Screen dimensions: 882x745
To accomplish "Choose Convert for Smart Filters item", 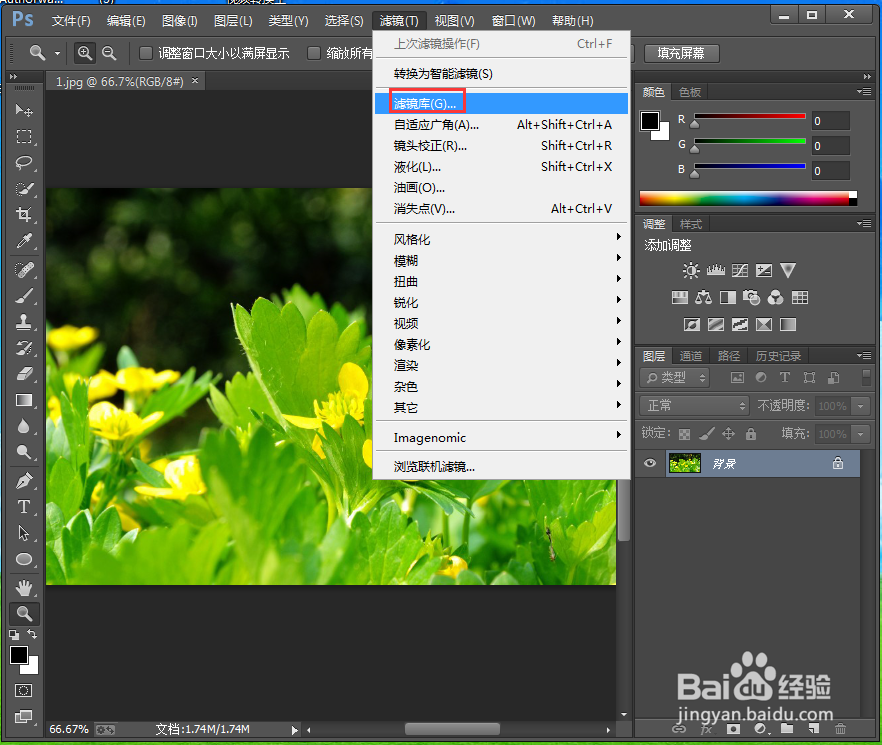I will [501, 74].
